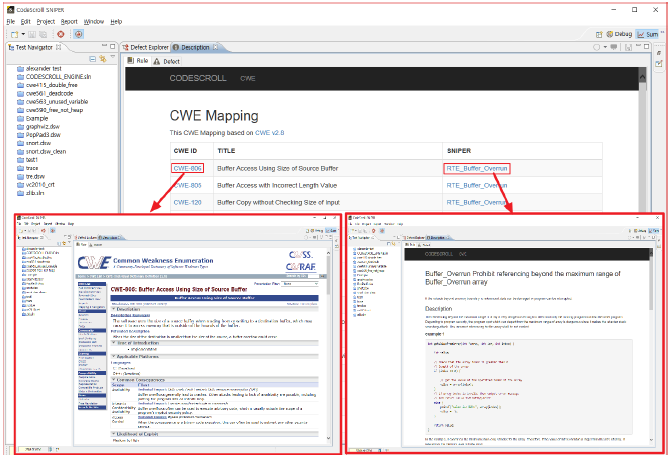
Task: Switch to the Debug perspective
Action: click(x=620, y=34)
